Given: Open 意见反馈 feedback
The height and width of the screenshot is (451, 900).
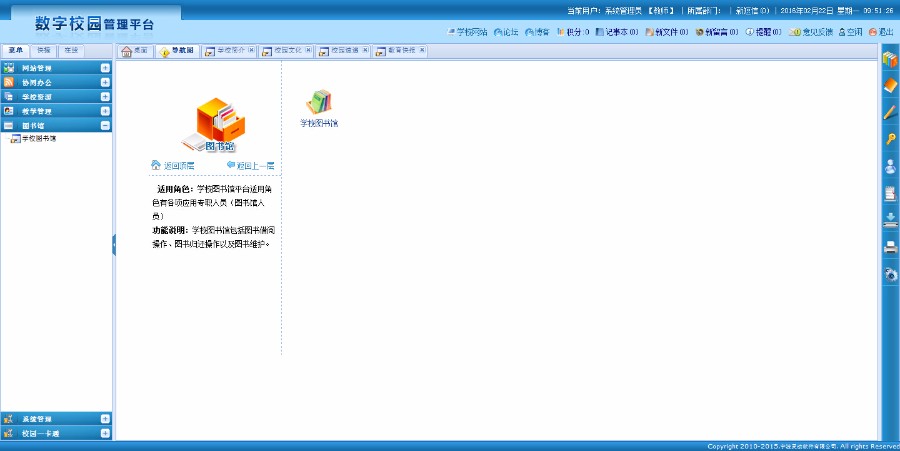Looking at the screenshot, I should coord(810,32).
